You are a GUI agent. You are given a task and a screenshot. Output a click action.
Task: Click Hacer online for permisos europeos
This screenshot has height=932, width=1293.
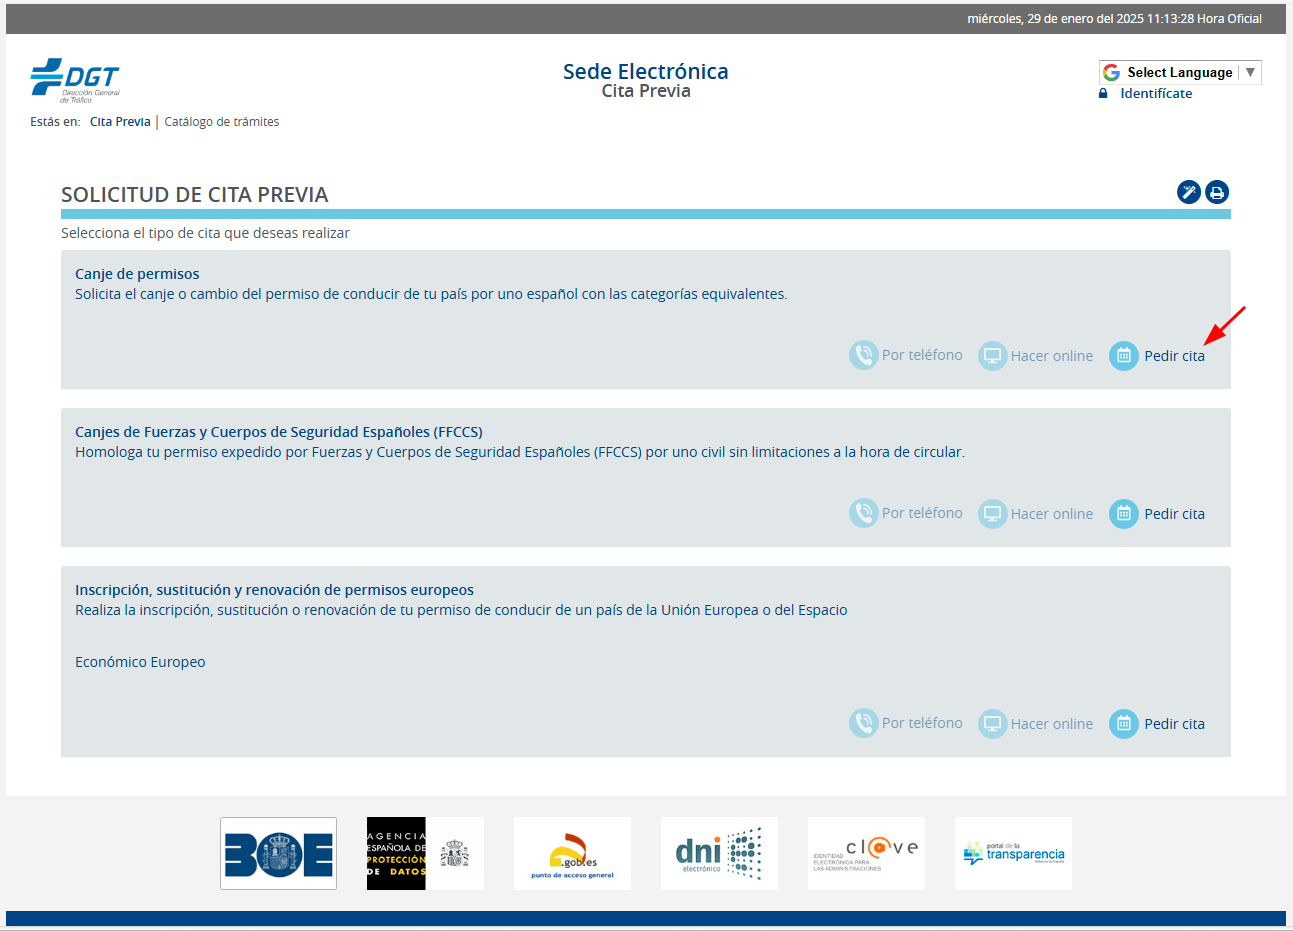click(1051, 724)
